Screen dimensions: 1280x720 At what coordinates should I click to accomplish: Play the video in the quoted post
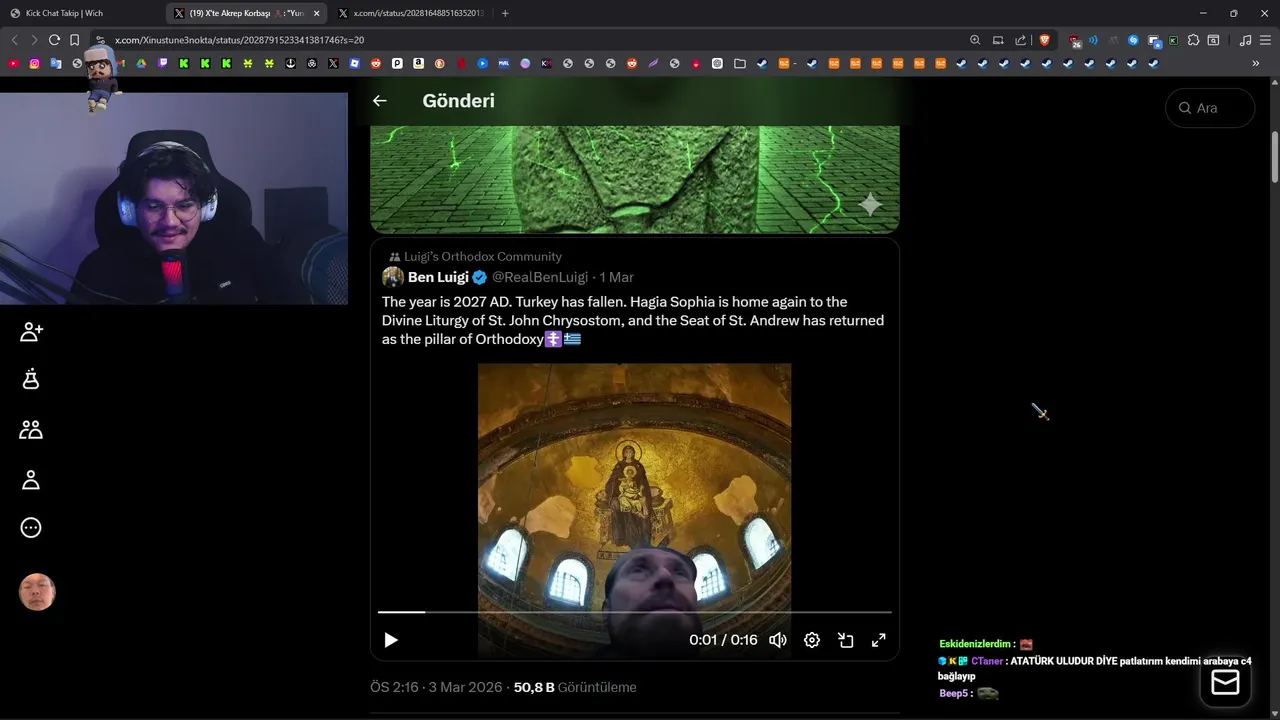[391, 640]
